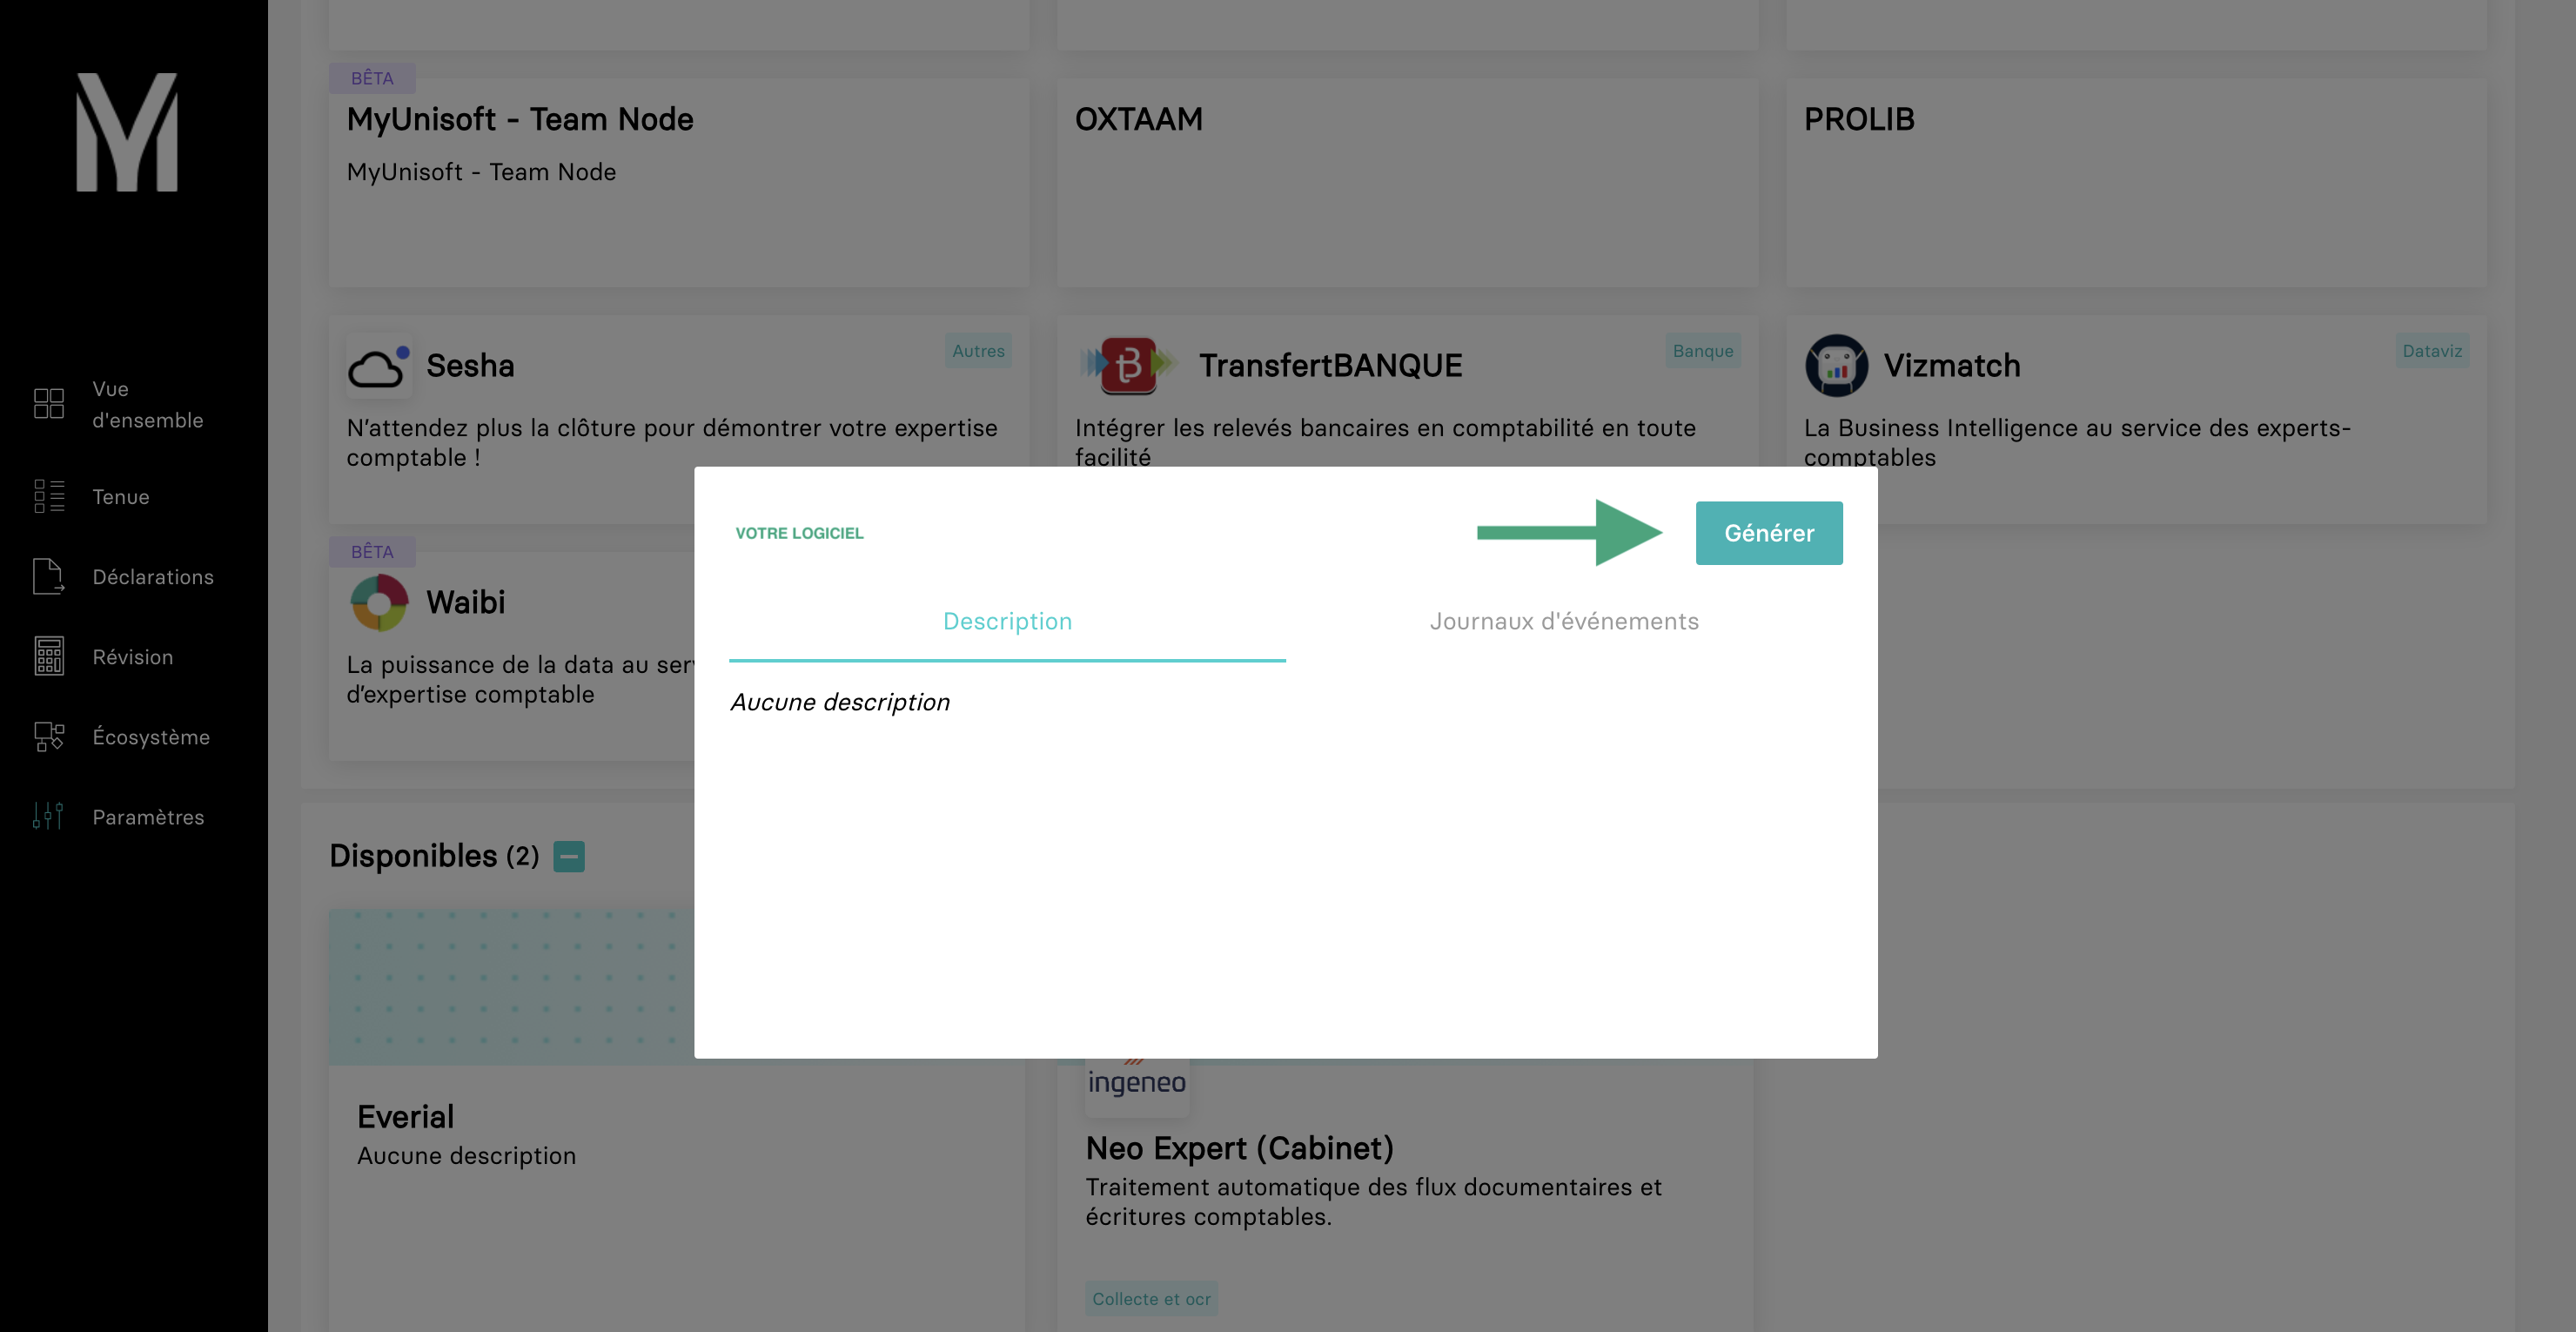This screenshot has width=2576, height=1332.
Task: Click the Générer button
Action: (1769, 533)
